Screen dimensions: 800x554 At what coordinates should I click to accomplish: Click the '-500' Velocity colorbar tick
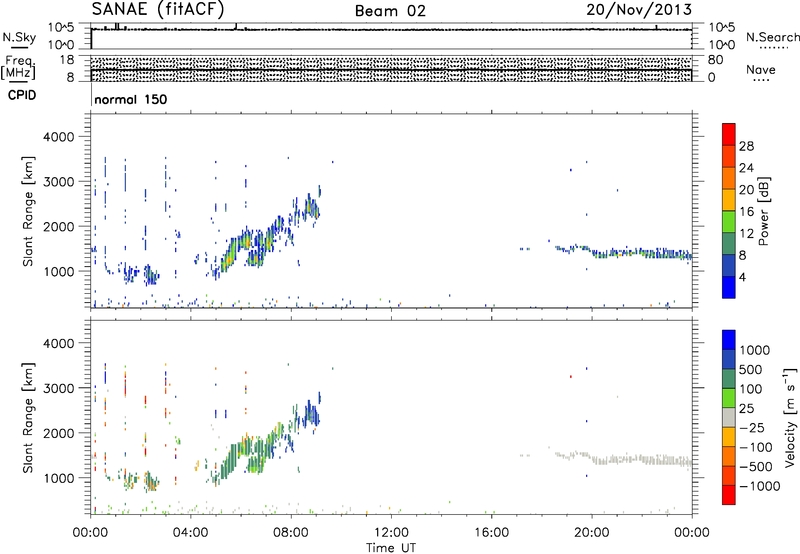click(x=756, y=466)
